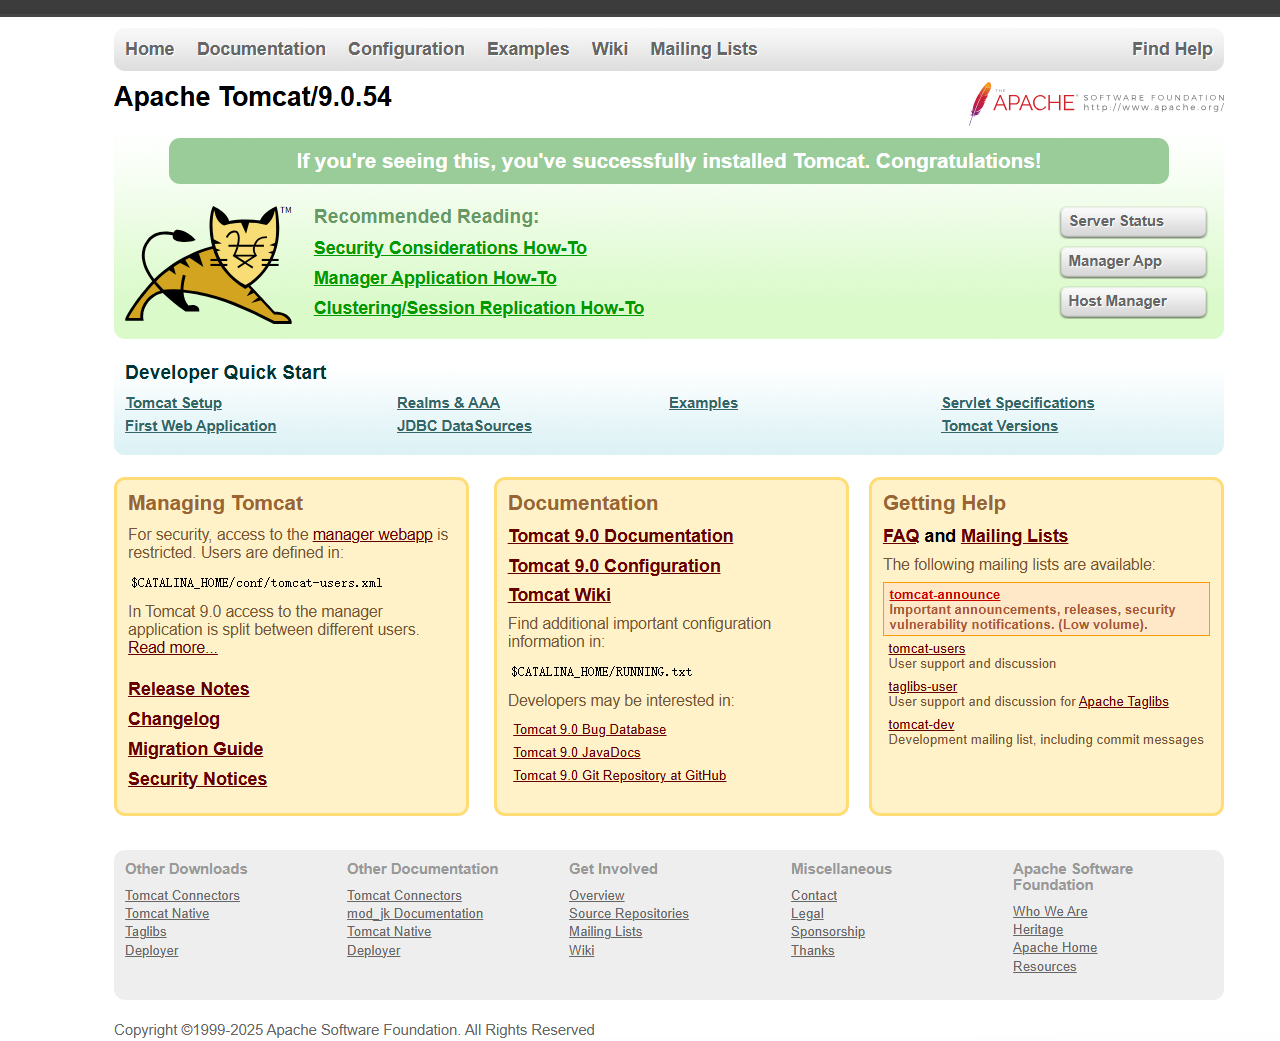
Task: Click the manager webapp link
Action: pos(373,535)
